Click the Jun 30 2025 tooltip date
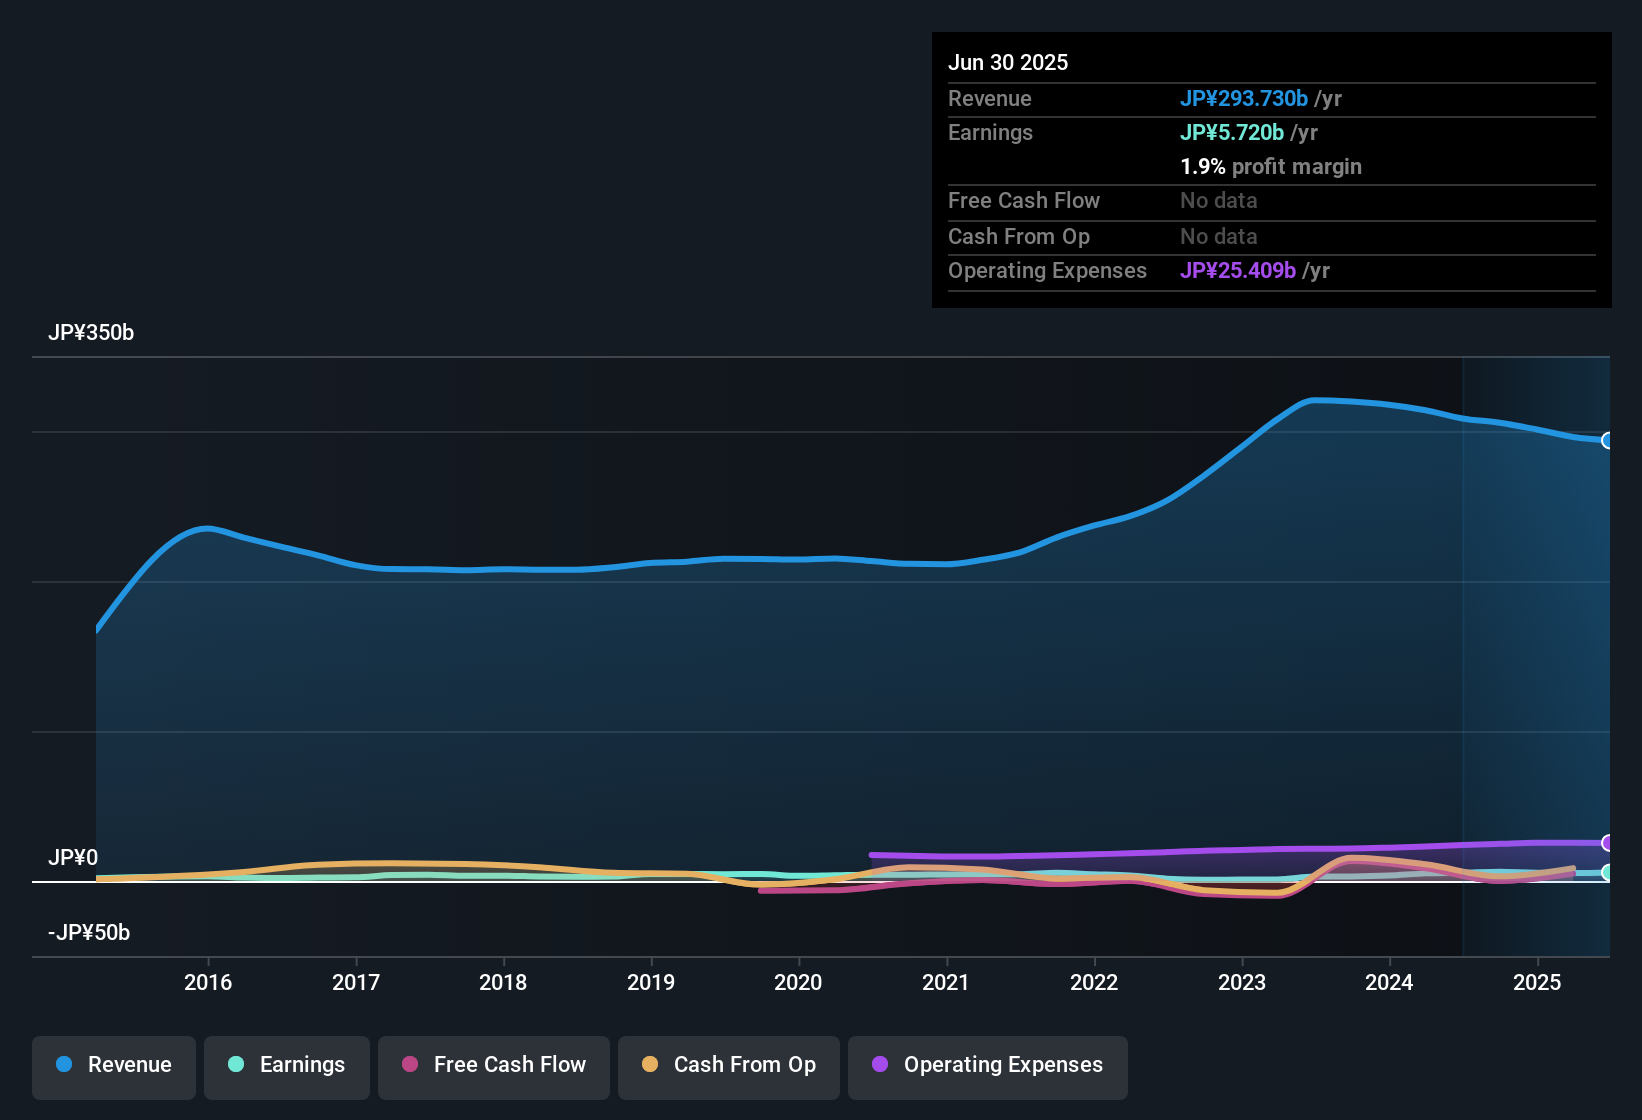The width and height of the screenshot is (1642, 1120). [1008, 62]
